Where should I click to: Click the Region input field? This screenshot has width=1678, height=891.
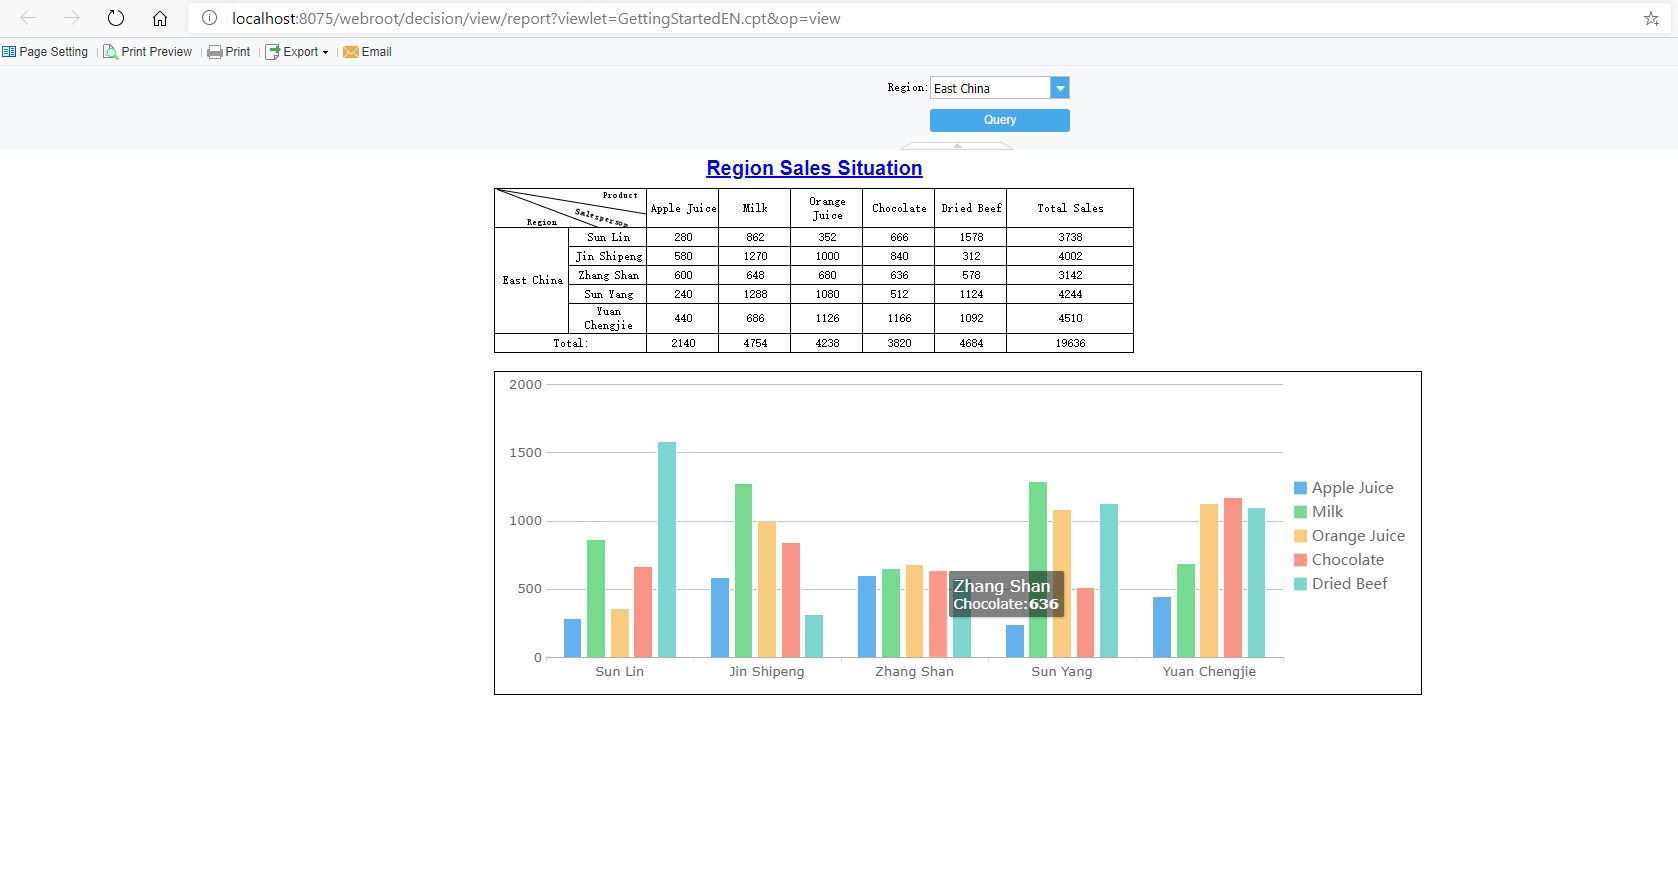(991, 88)
